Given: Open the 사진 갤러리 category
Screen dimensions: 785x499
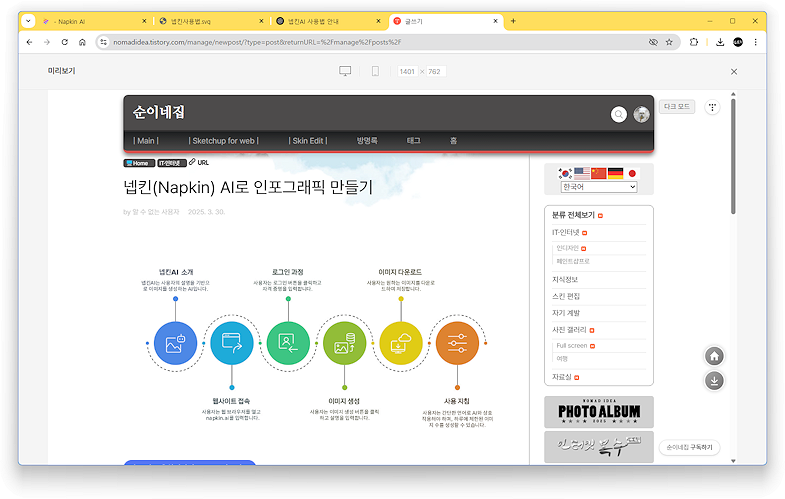Looking at the screenshot, I should click(x=569, y=330).
